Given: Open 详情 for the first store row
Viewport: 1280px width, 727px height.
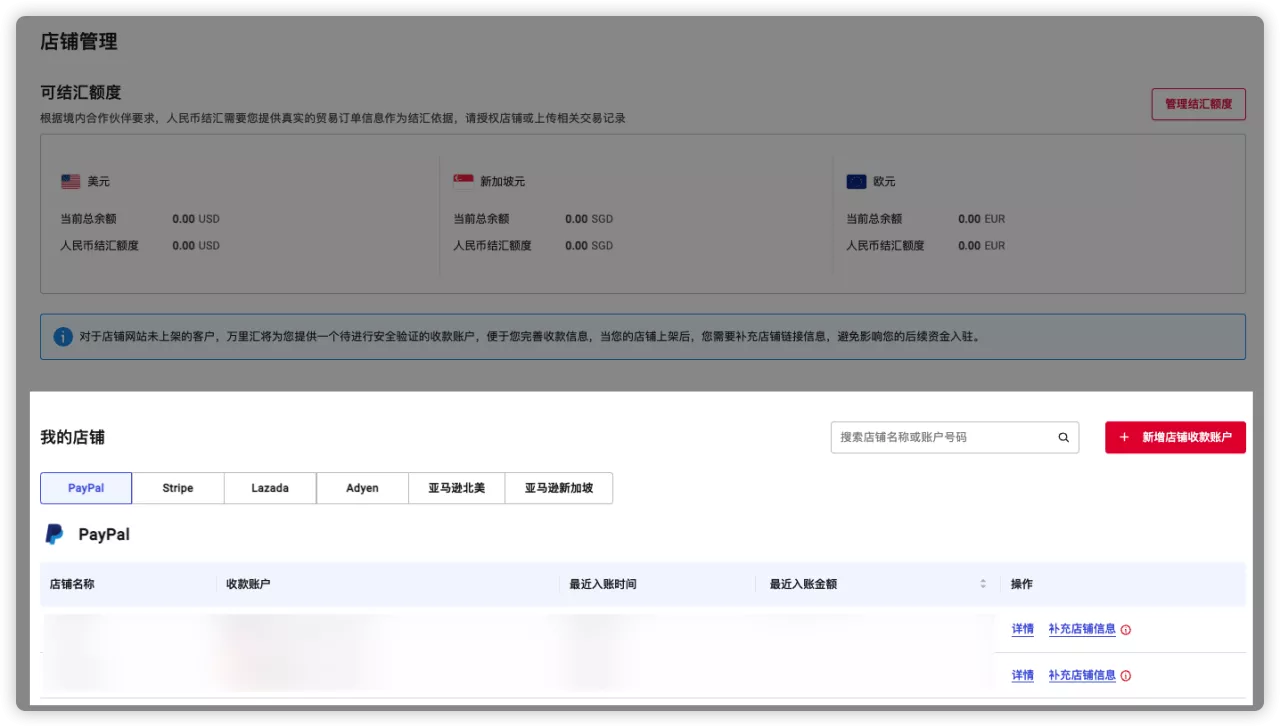Looking at the screenshot, I should tap(1022, 629).
